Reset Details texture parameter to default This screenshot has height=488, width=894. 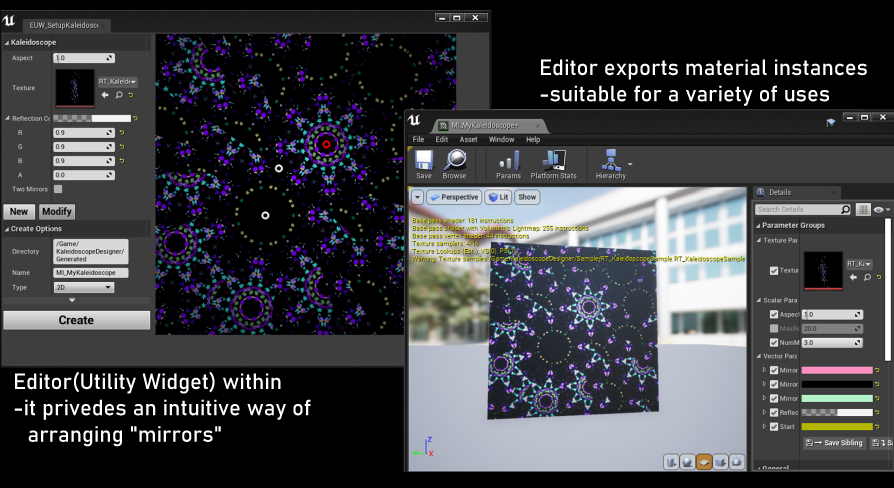(878, 277)
